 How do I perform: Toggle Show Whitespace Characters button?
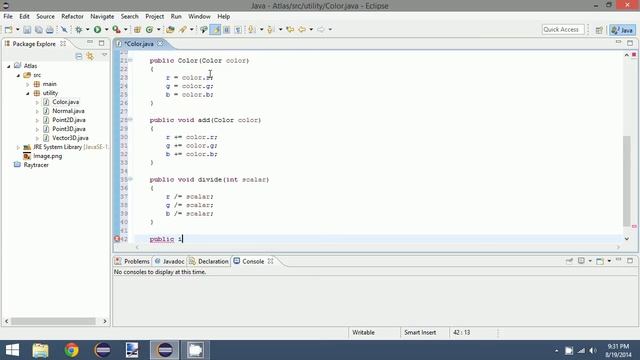[x=238, y=29]
